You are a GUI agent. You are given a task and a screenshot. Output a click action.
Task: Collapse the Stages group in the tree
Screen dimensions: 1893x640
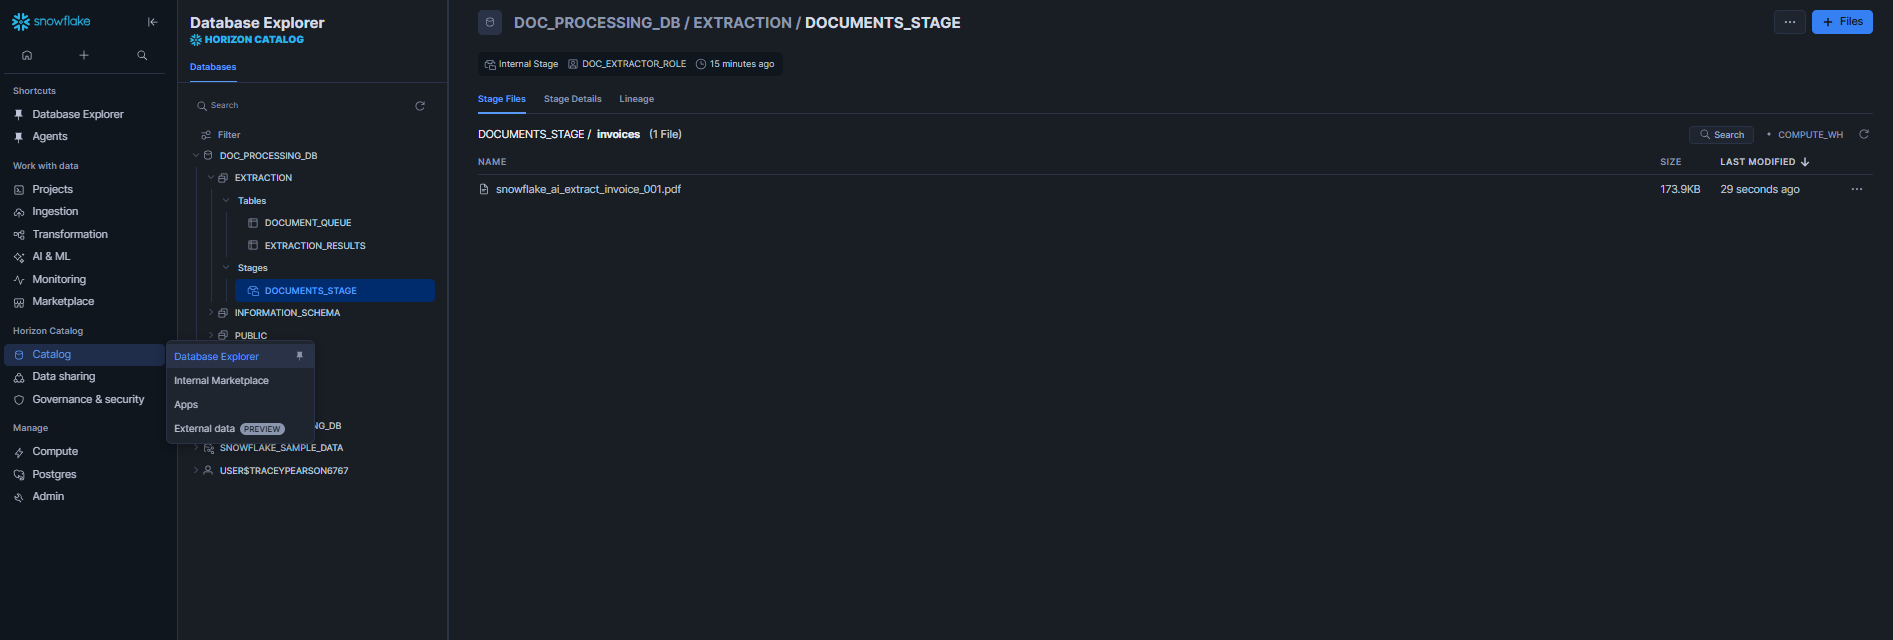225,267
